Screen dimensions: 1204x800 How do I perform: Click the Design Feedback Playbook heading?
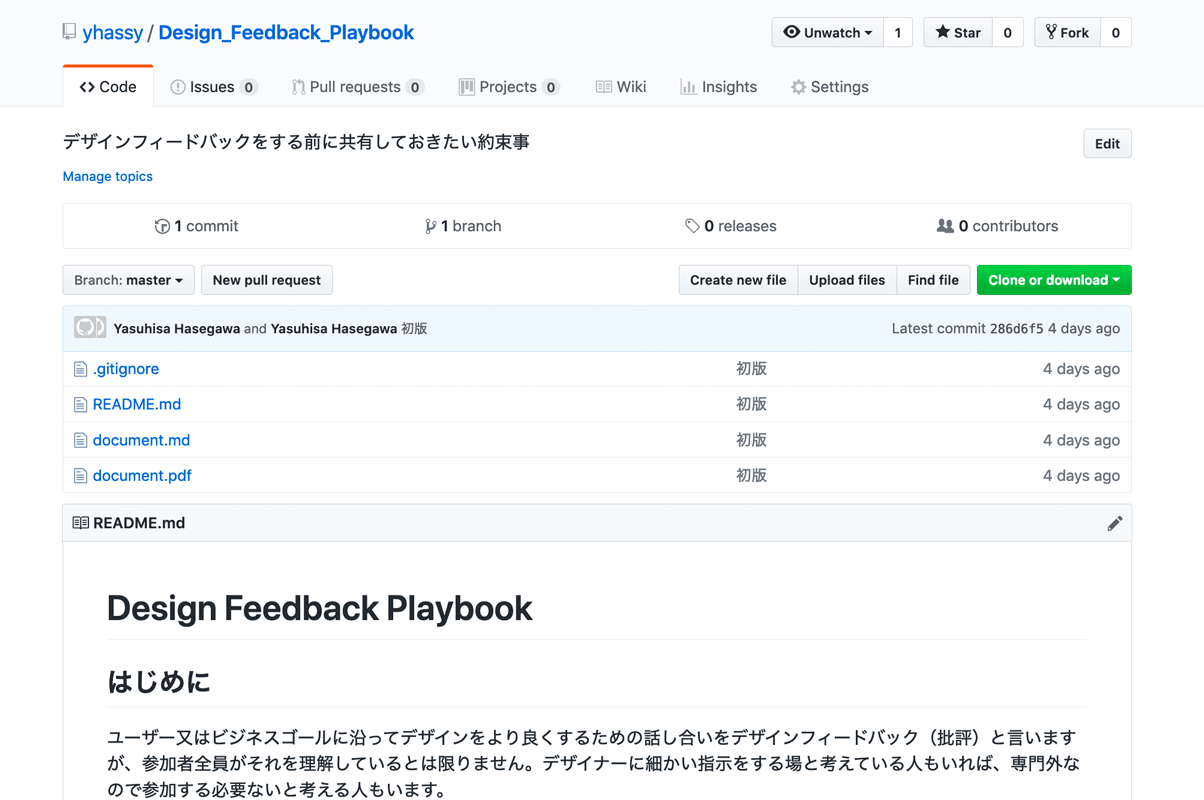click(320, 608)
